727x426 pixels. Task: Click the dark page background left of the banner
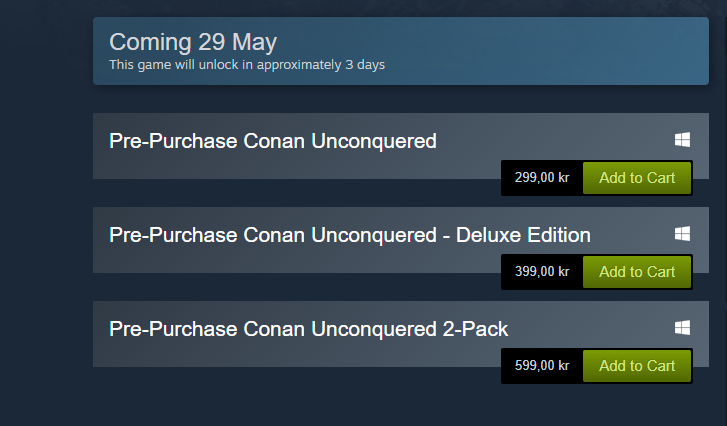[46, 51]
